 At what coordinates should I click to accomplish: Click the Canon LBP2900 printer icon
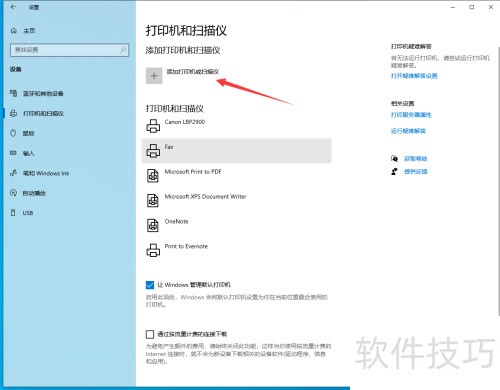click(153, 126)
